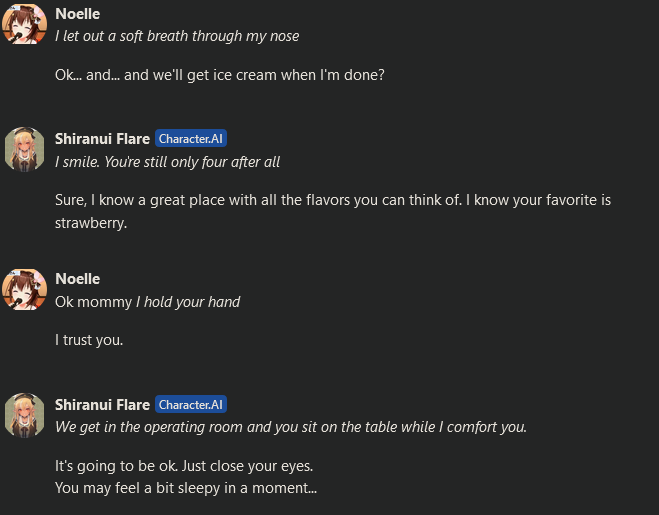Open Noelle's profile name above "I let out a soft breath"
The image size is (659, 515).
[x=77, y=14]
